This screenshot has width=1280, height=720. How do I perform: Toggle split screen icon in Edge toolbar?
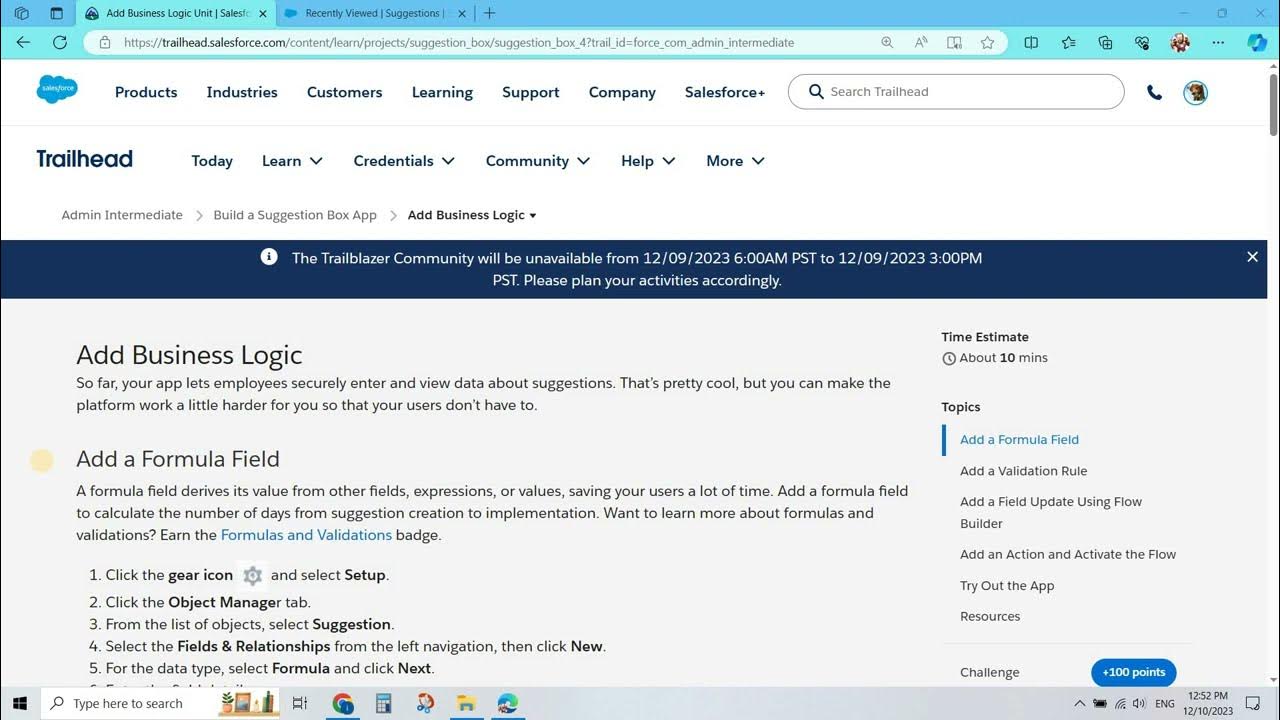tap(1031, 42)
